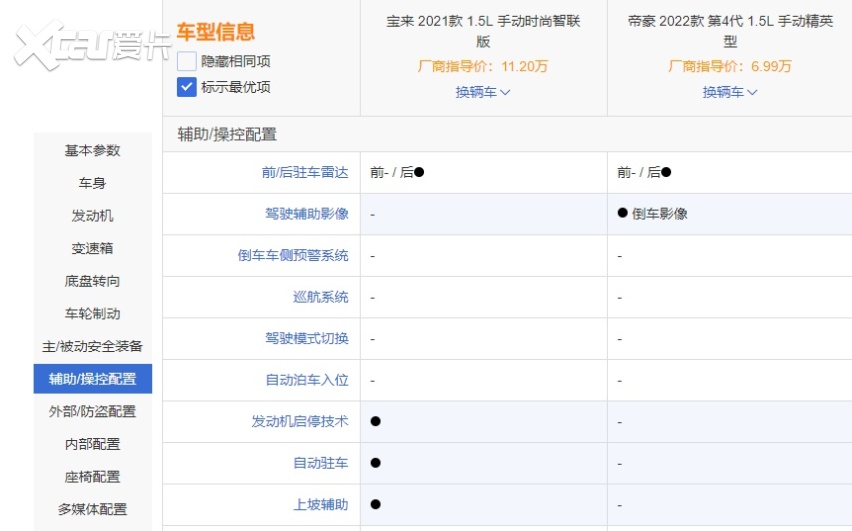The image size is (852, 531).
Task: Open the 驾驶辅助影像 parameter link
Action: coord(307,214)
